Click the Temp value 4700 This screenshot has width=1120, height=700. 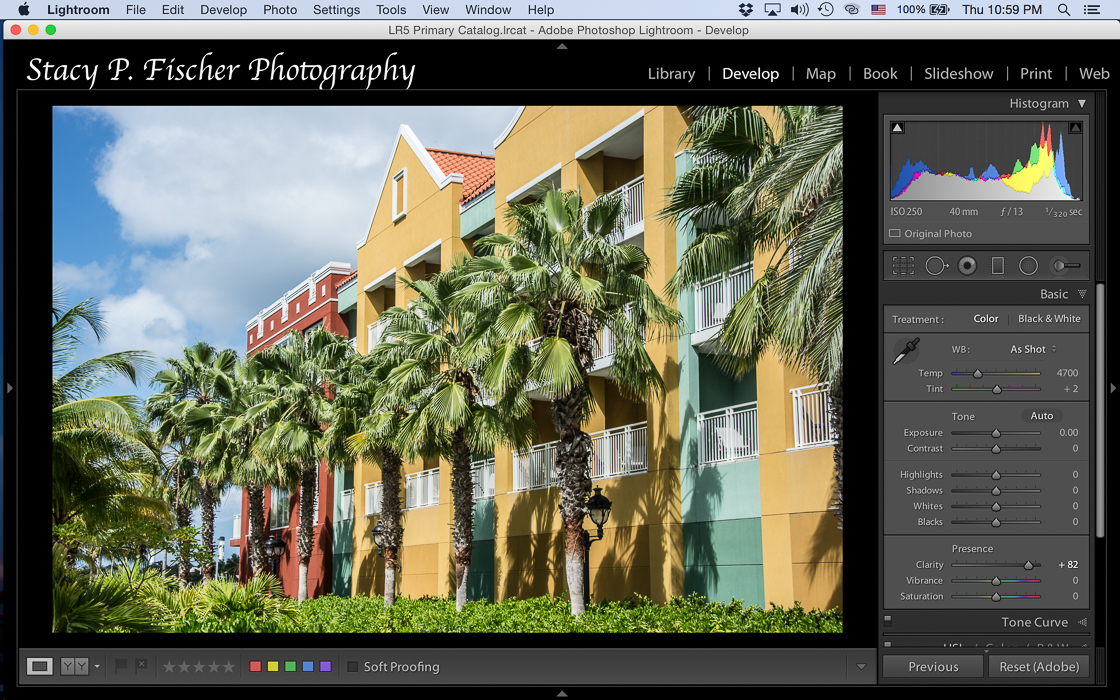(1067, 373)
